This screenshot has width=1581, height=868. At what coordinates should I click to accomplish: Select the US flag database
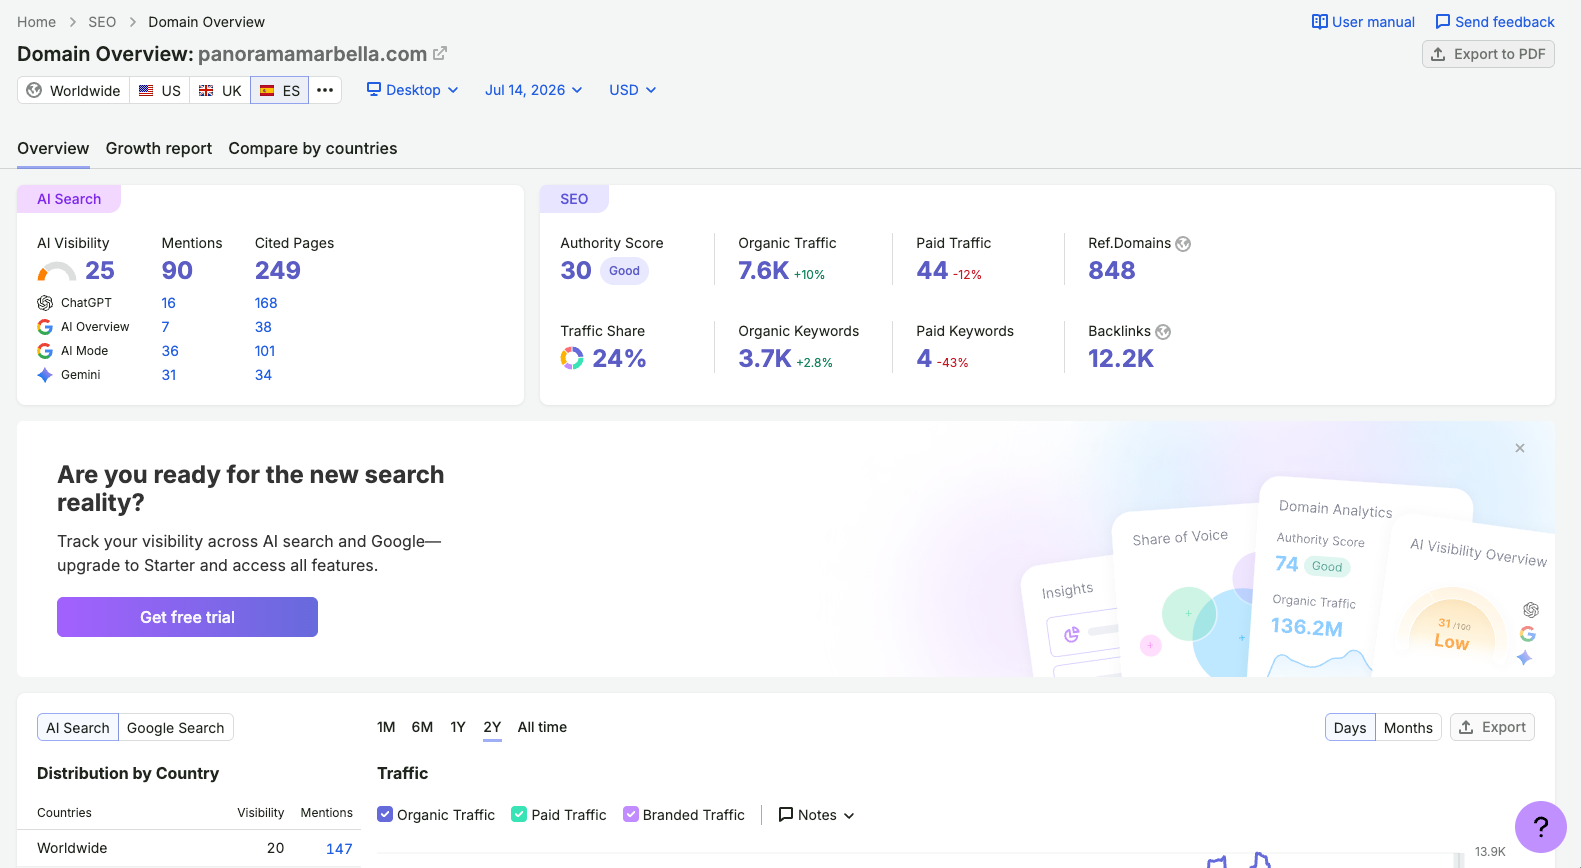[x=160, y=90]
